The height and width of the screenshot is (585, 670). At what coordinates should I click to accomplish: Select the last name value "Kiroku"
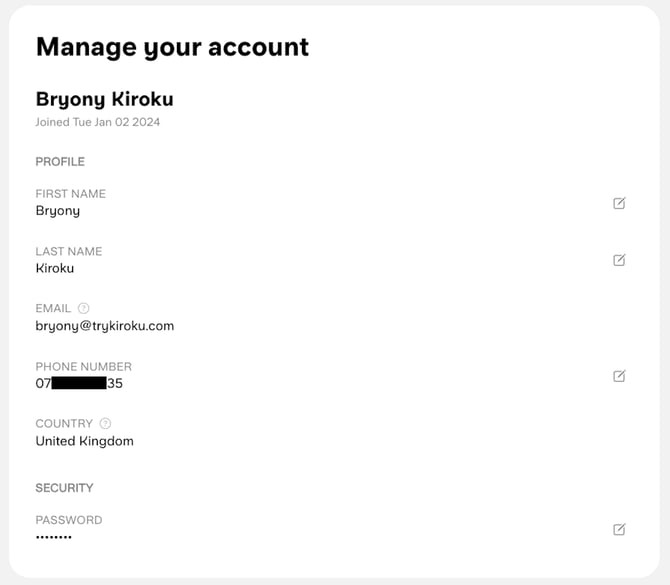[x=55, y=268]
